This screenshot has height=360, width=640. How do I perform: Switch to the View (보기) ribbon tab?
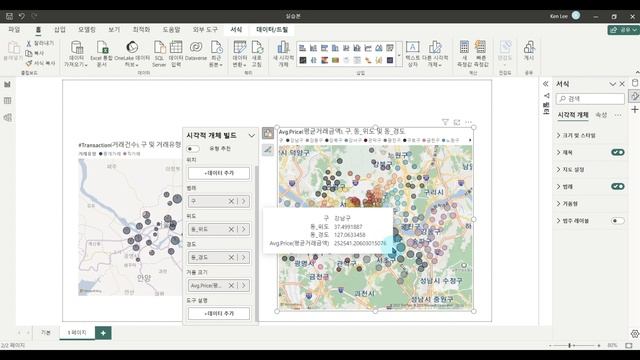(114, 30)
